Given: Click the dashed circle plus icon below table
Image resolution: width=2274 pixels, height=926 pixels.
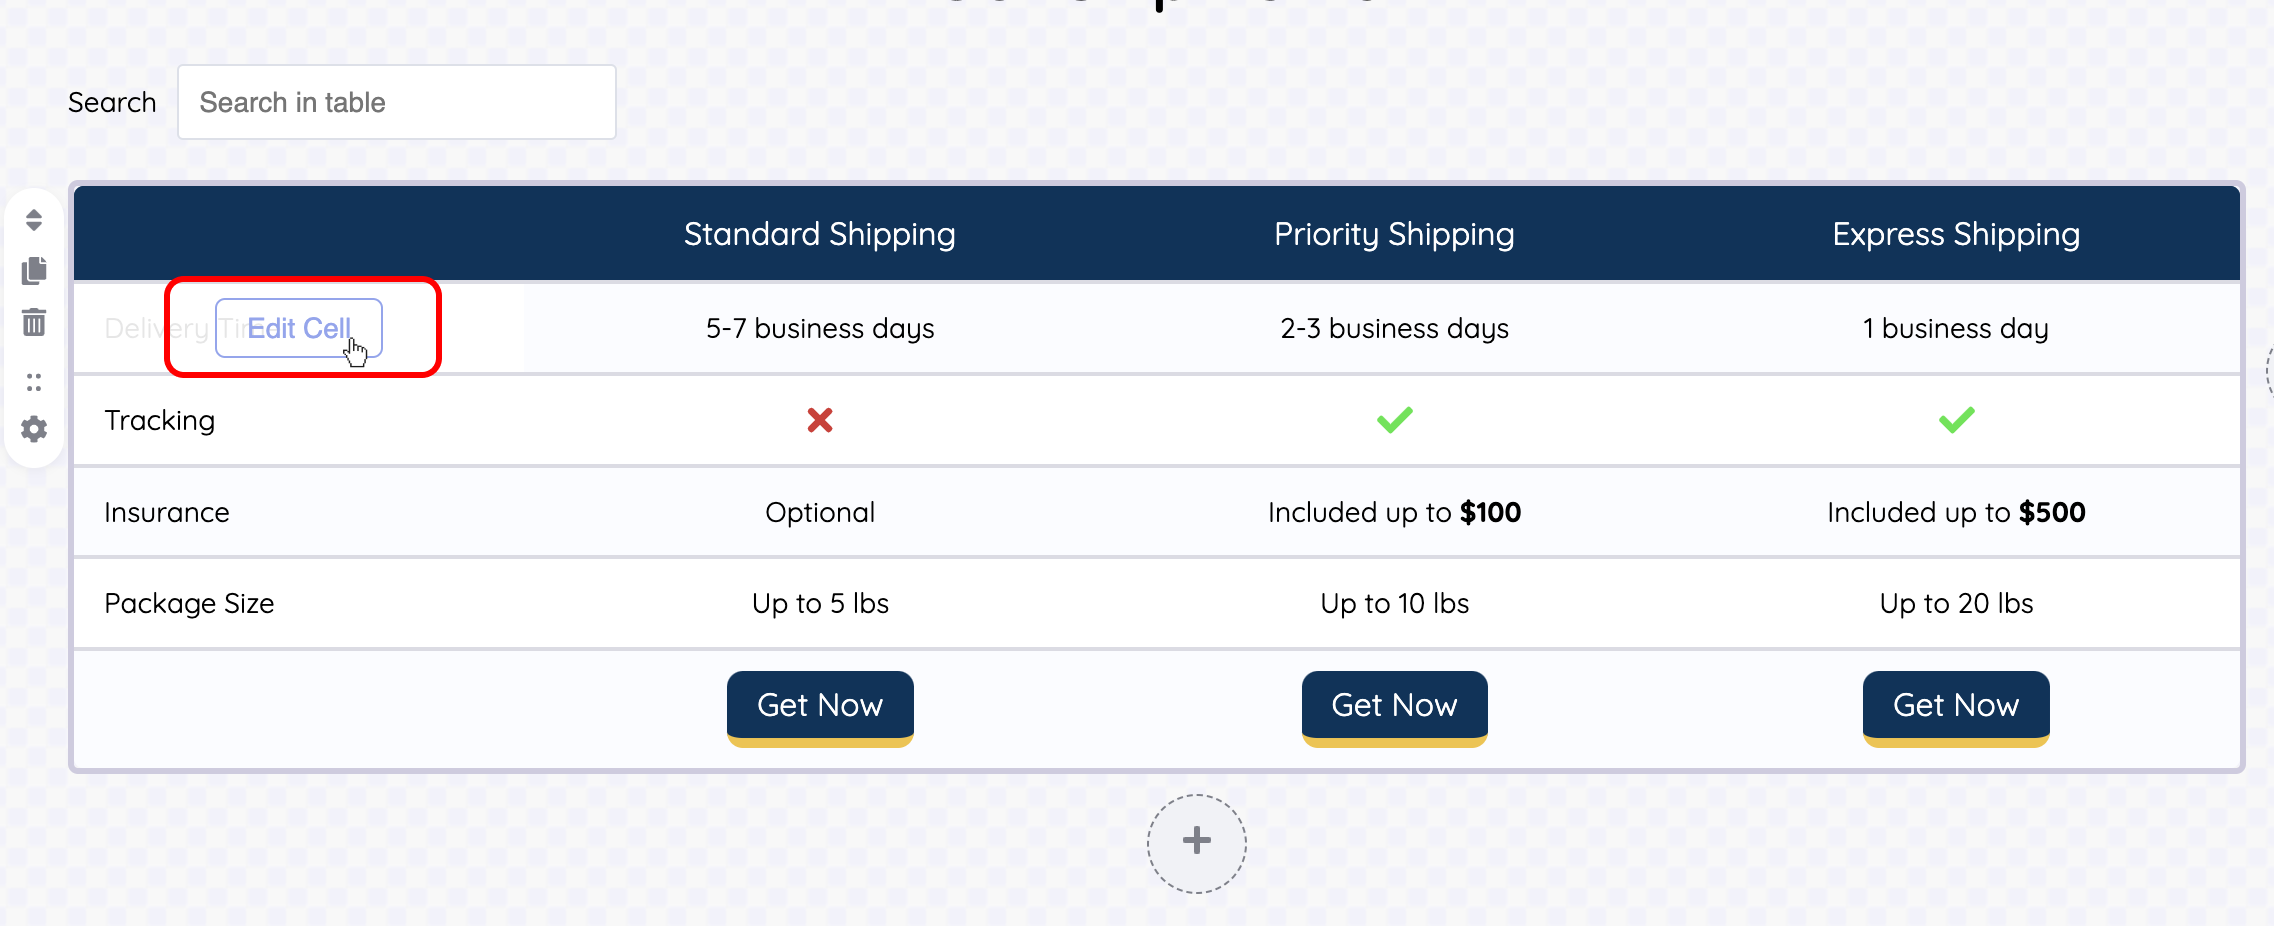Looking at the screenshot, I should (1196, 842).
